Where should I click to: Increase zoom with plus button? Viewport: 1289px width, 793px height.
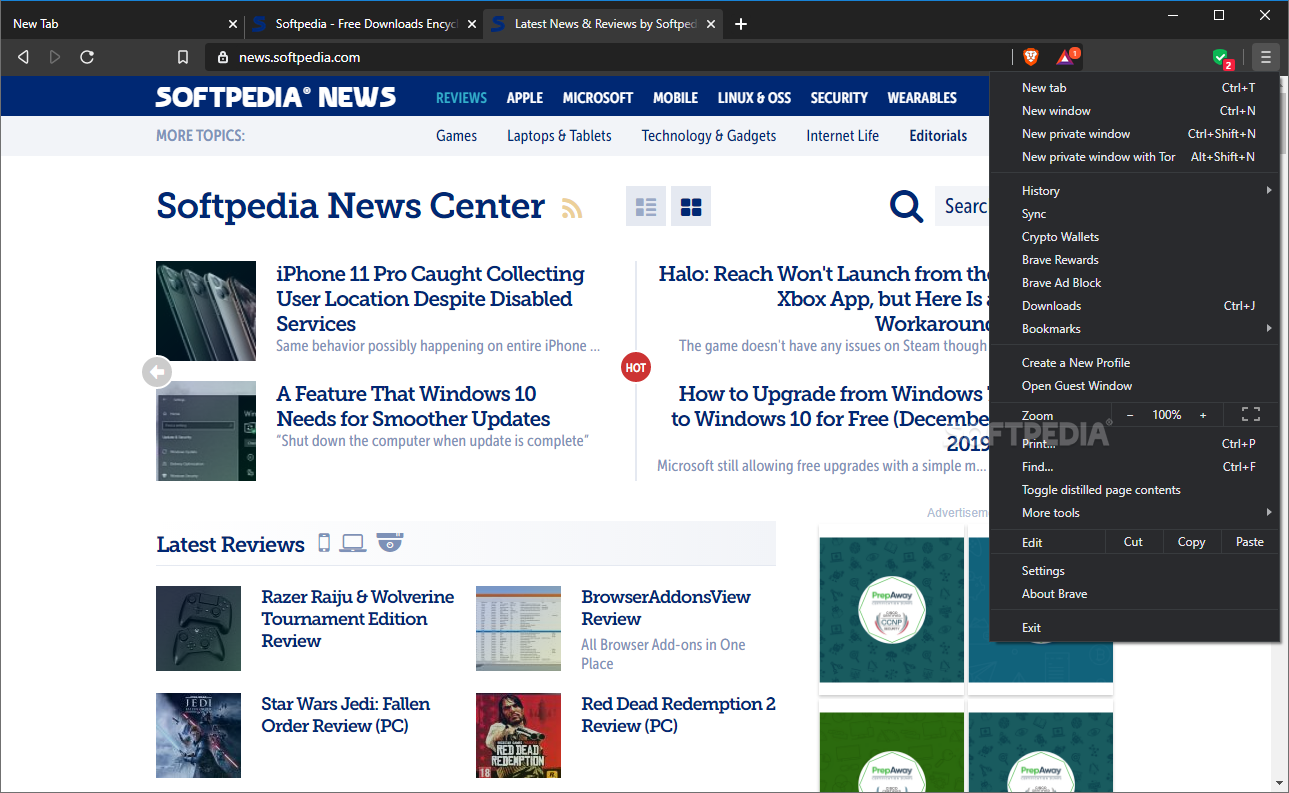pyautogui.click(x=1203, y=414)
